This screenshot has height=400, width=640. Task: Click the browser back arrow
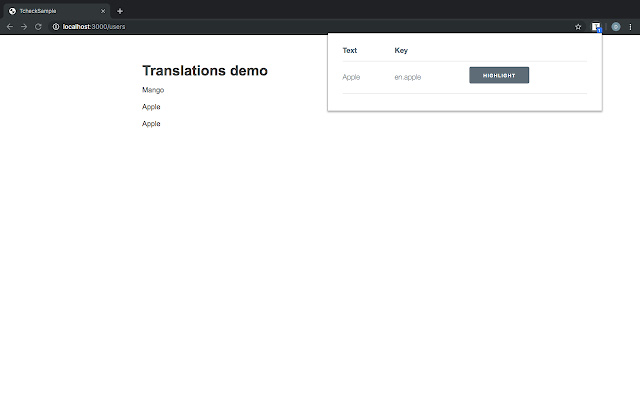(10, 27)
